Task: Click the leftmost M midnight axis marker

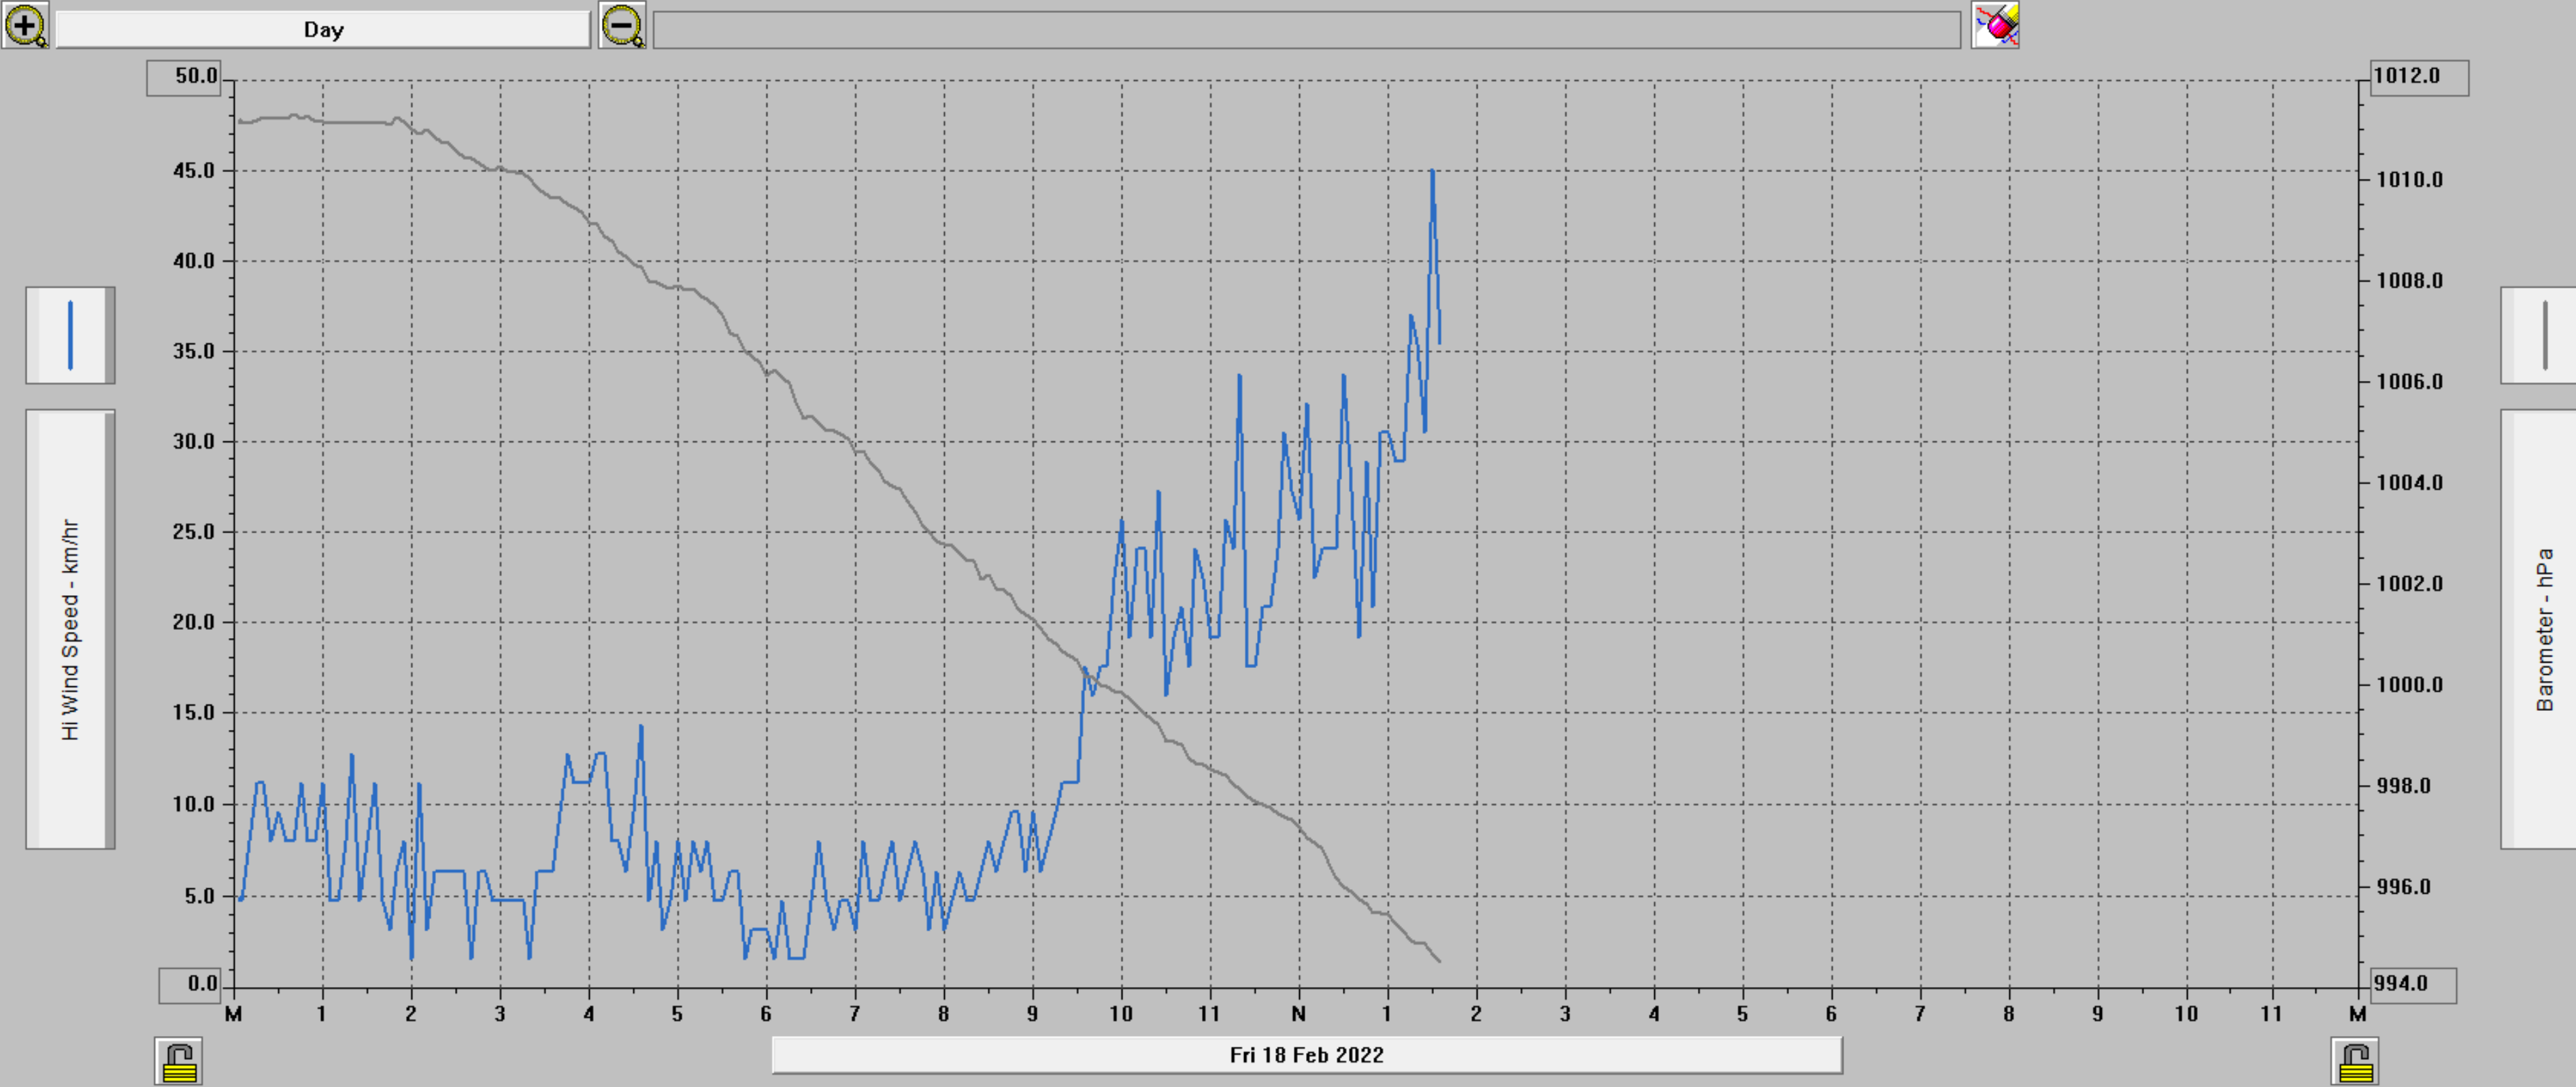Action: click(233, 1014)
